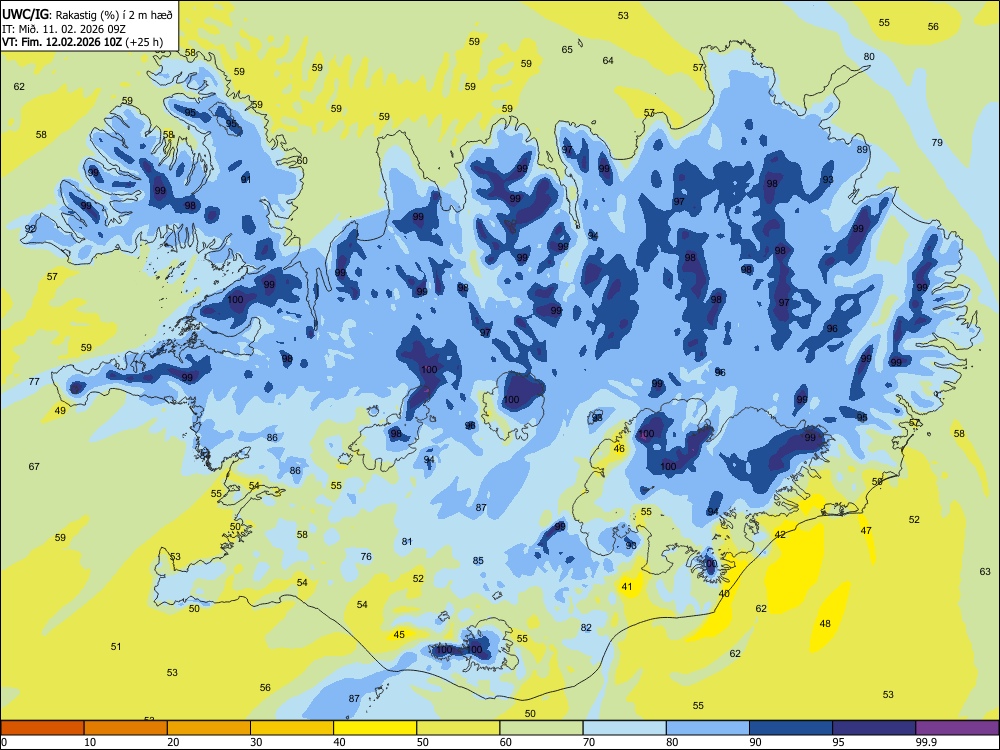The height and width of the screenshot is (750, 1000).
Task: Choose the 30–40 golden legend color block
Action: [291, 728]
